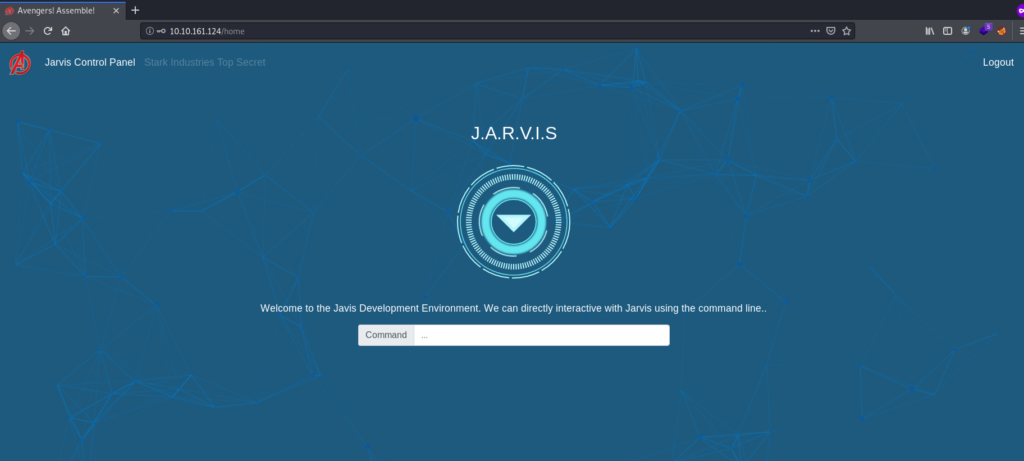
Task: Click the purple extension with badge 5
Action: click(x=984, y=31)
